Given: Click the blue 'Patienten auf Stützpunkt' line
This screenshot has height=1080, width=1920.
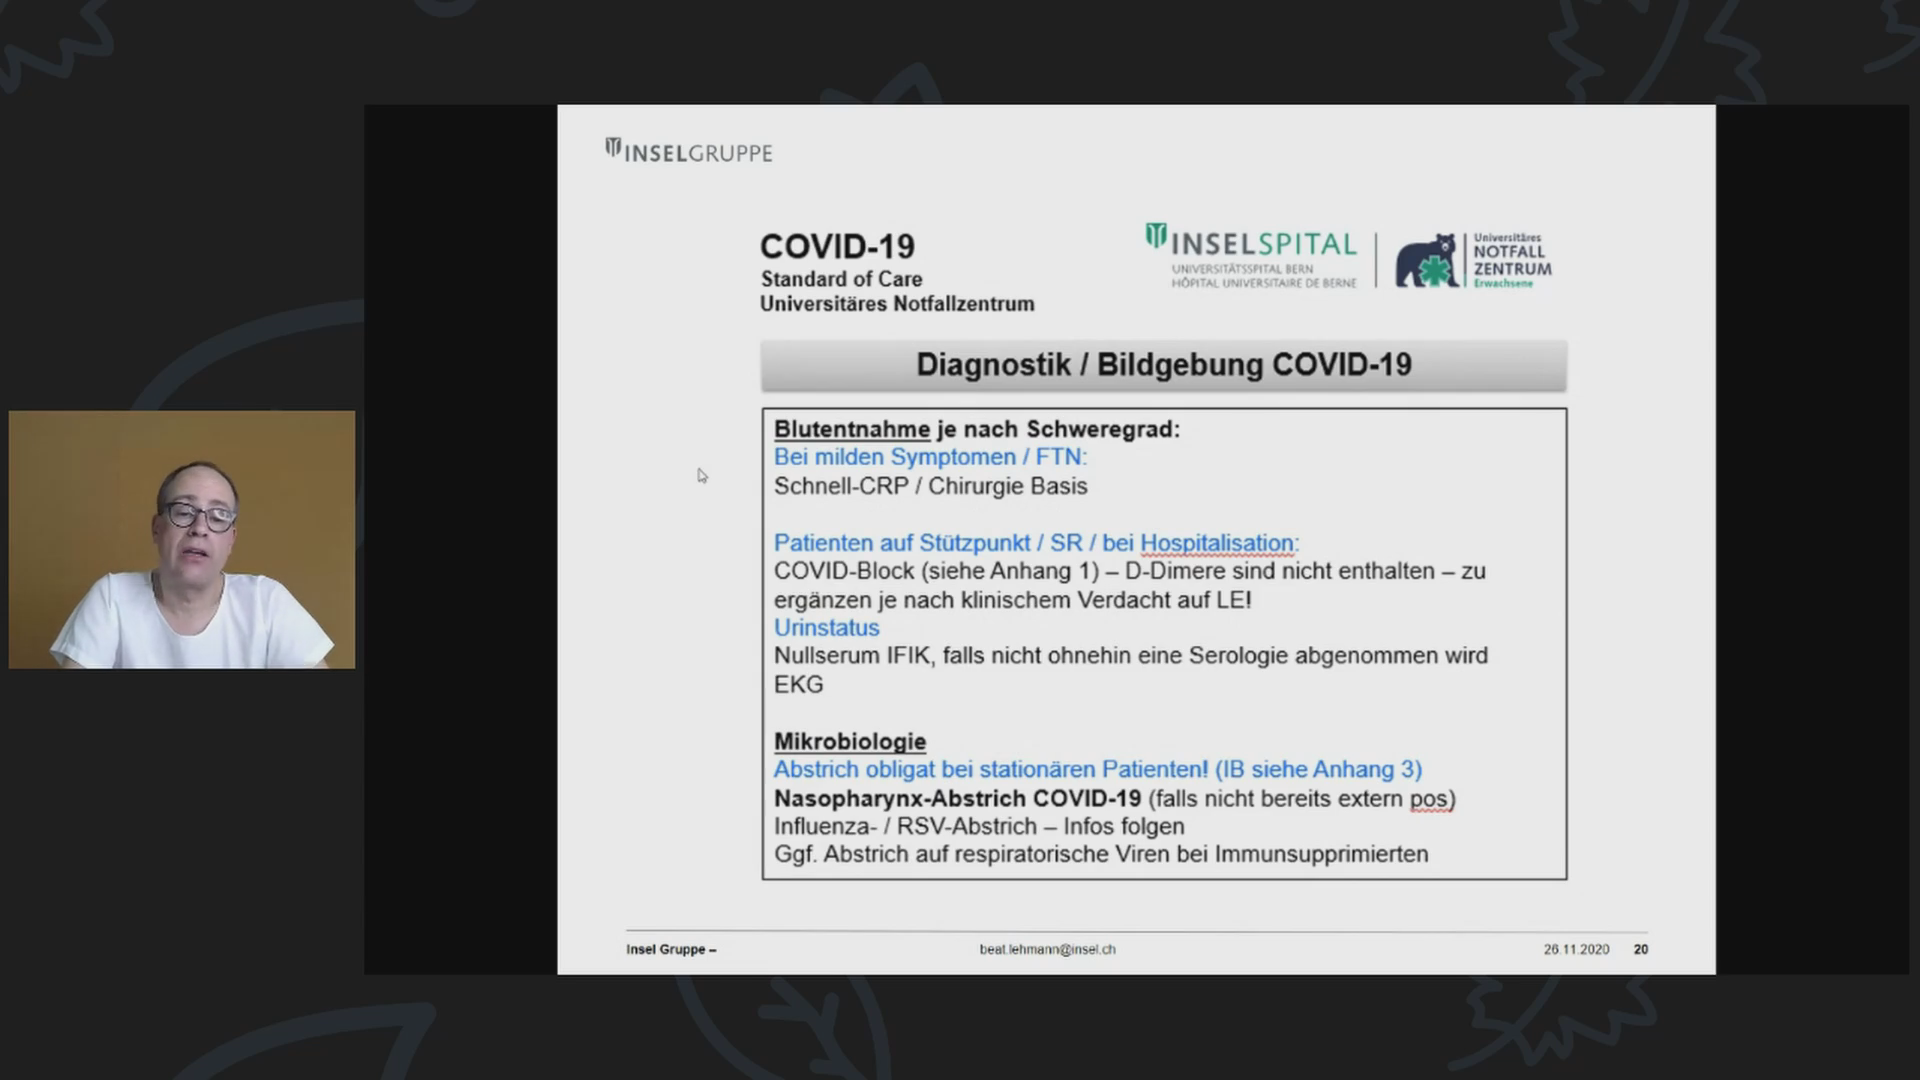Looking at the screenshot, I should click(1035, 543).
